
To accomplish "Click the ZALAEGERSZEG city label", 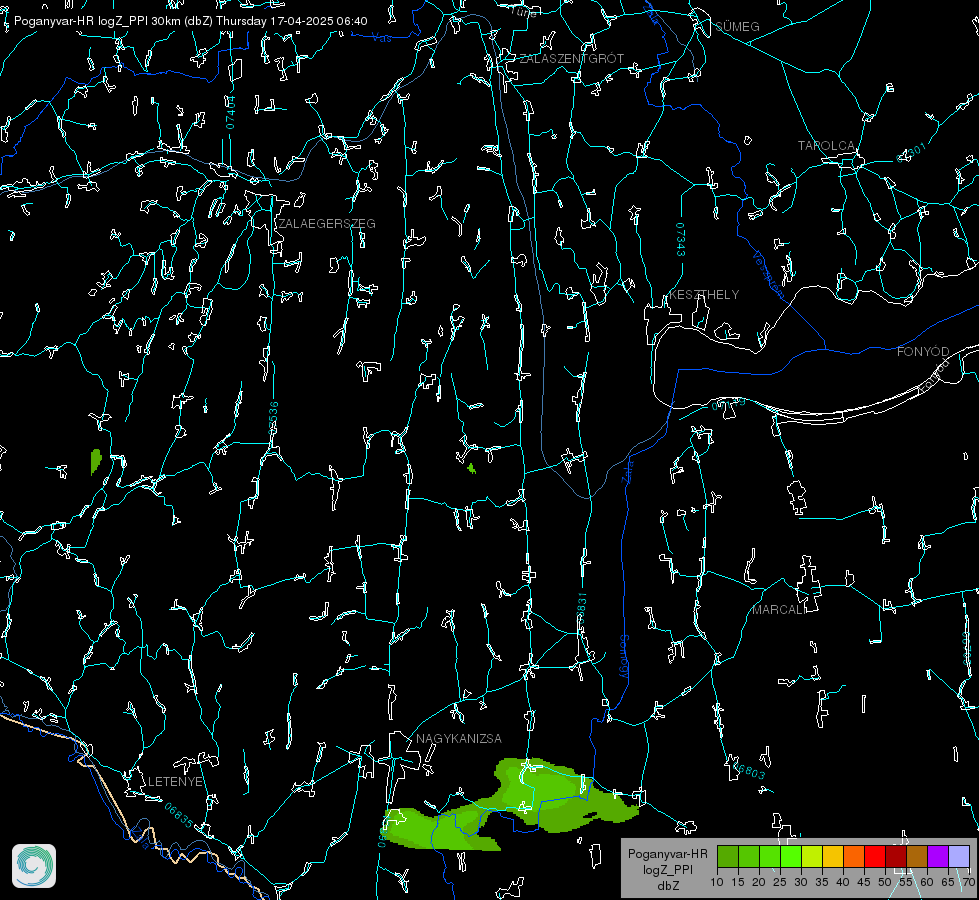I will pos(327,224).
